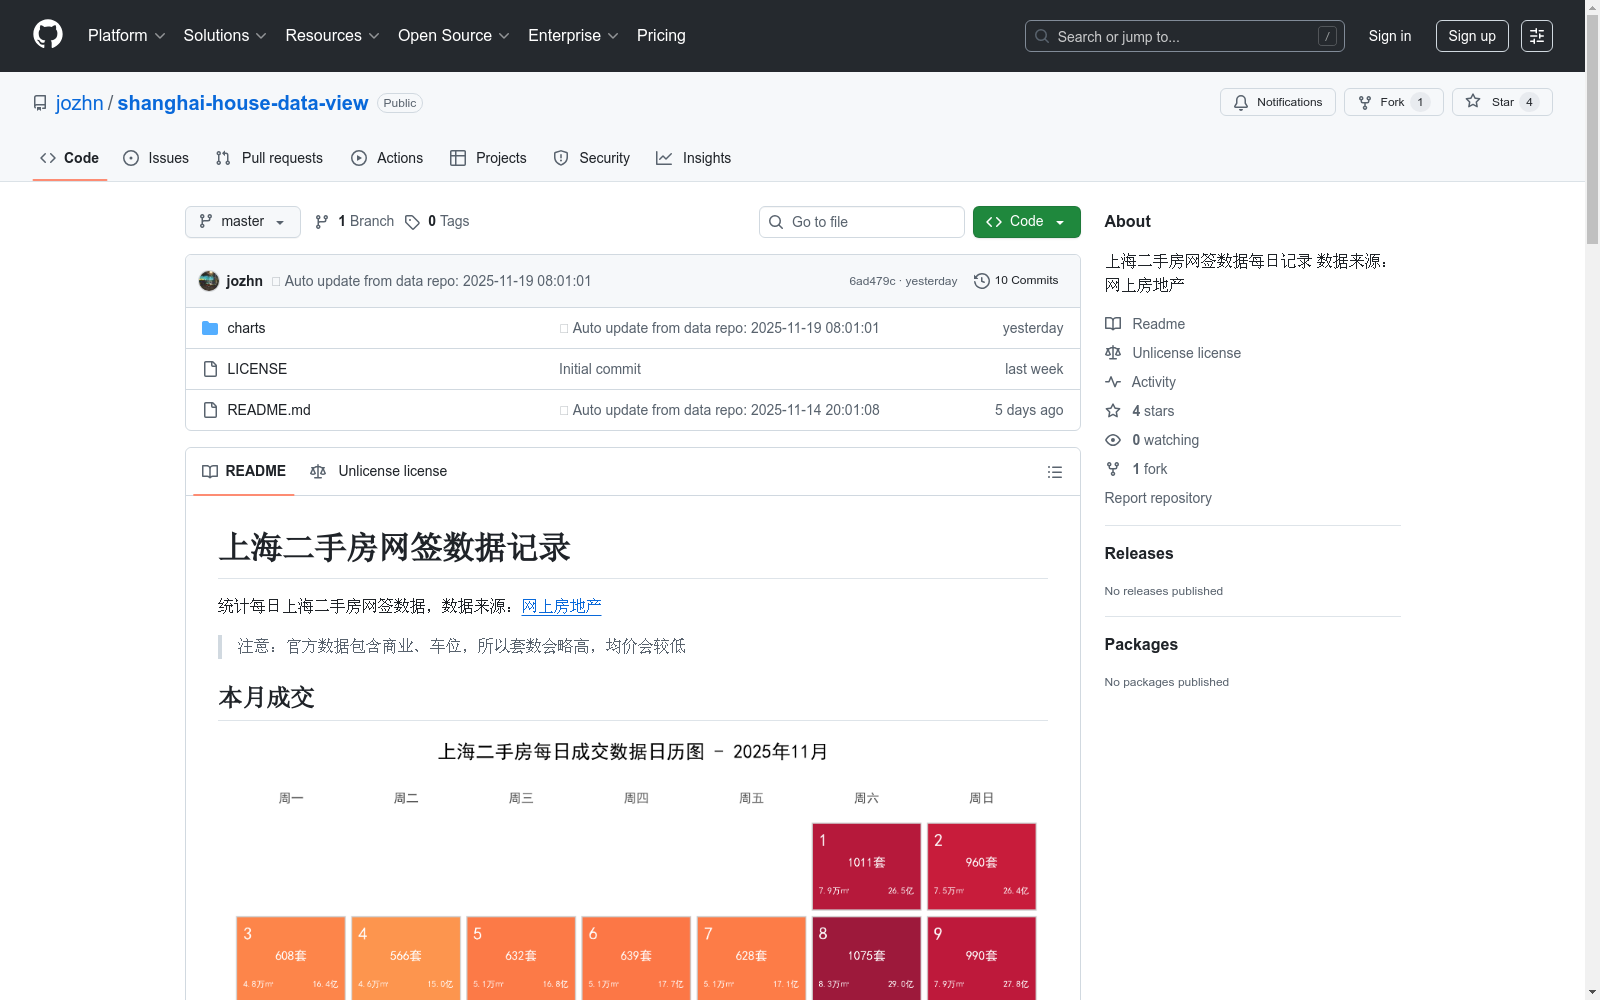This screenshot has height=1000, width=1600.
Task: Open the green Code dropdown arrow
Action: point(1059,221)
